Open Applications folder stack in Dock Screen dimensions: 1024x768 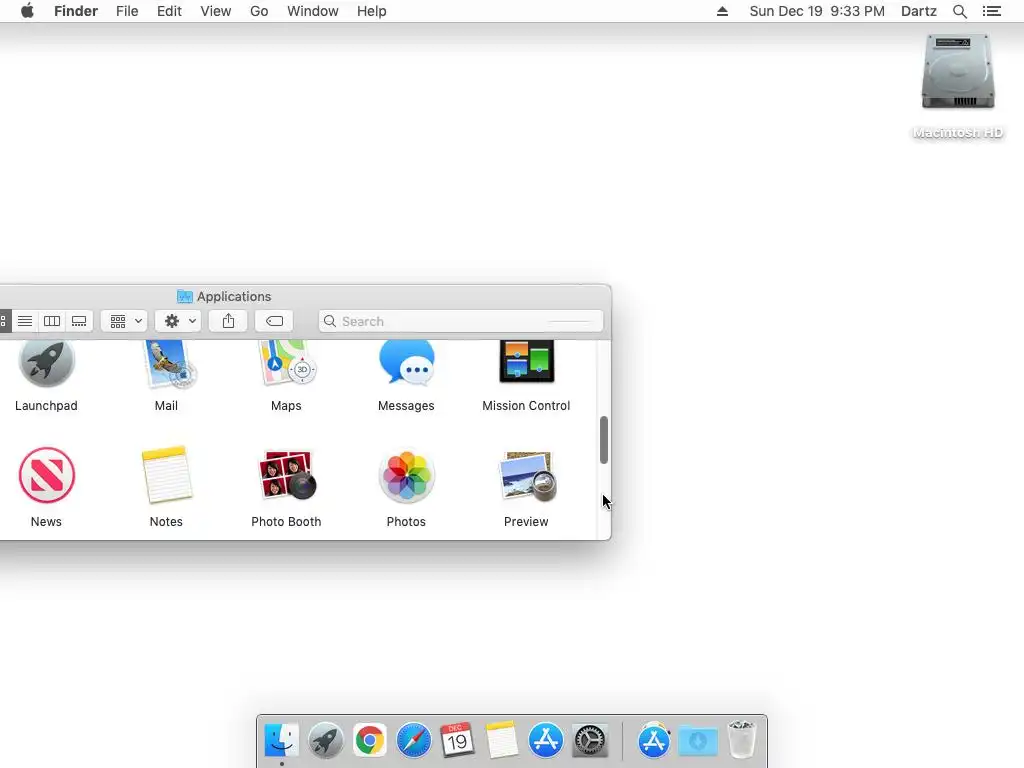point(654,740)
